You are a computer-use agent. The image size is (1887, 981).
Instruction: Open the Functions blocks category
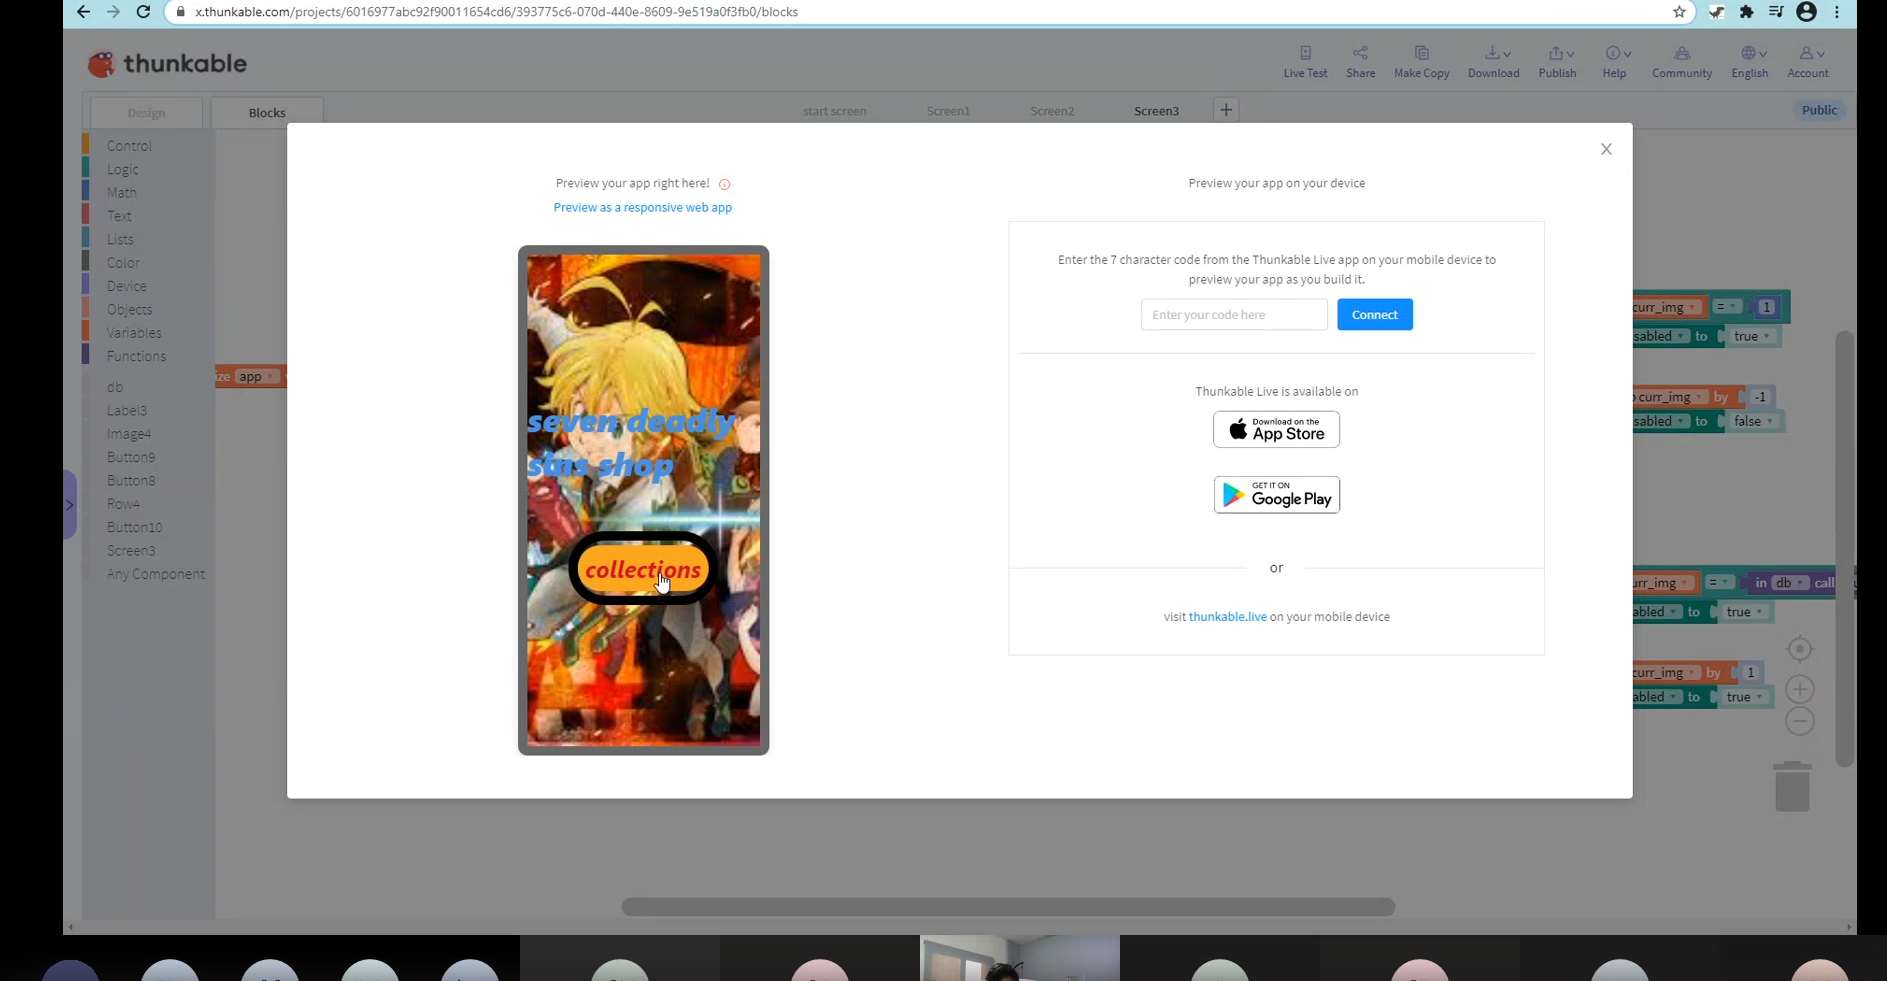coord(136,356)
